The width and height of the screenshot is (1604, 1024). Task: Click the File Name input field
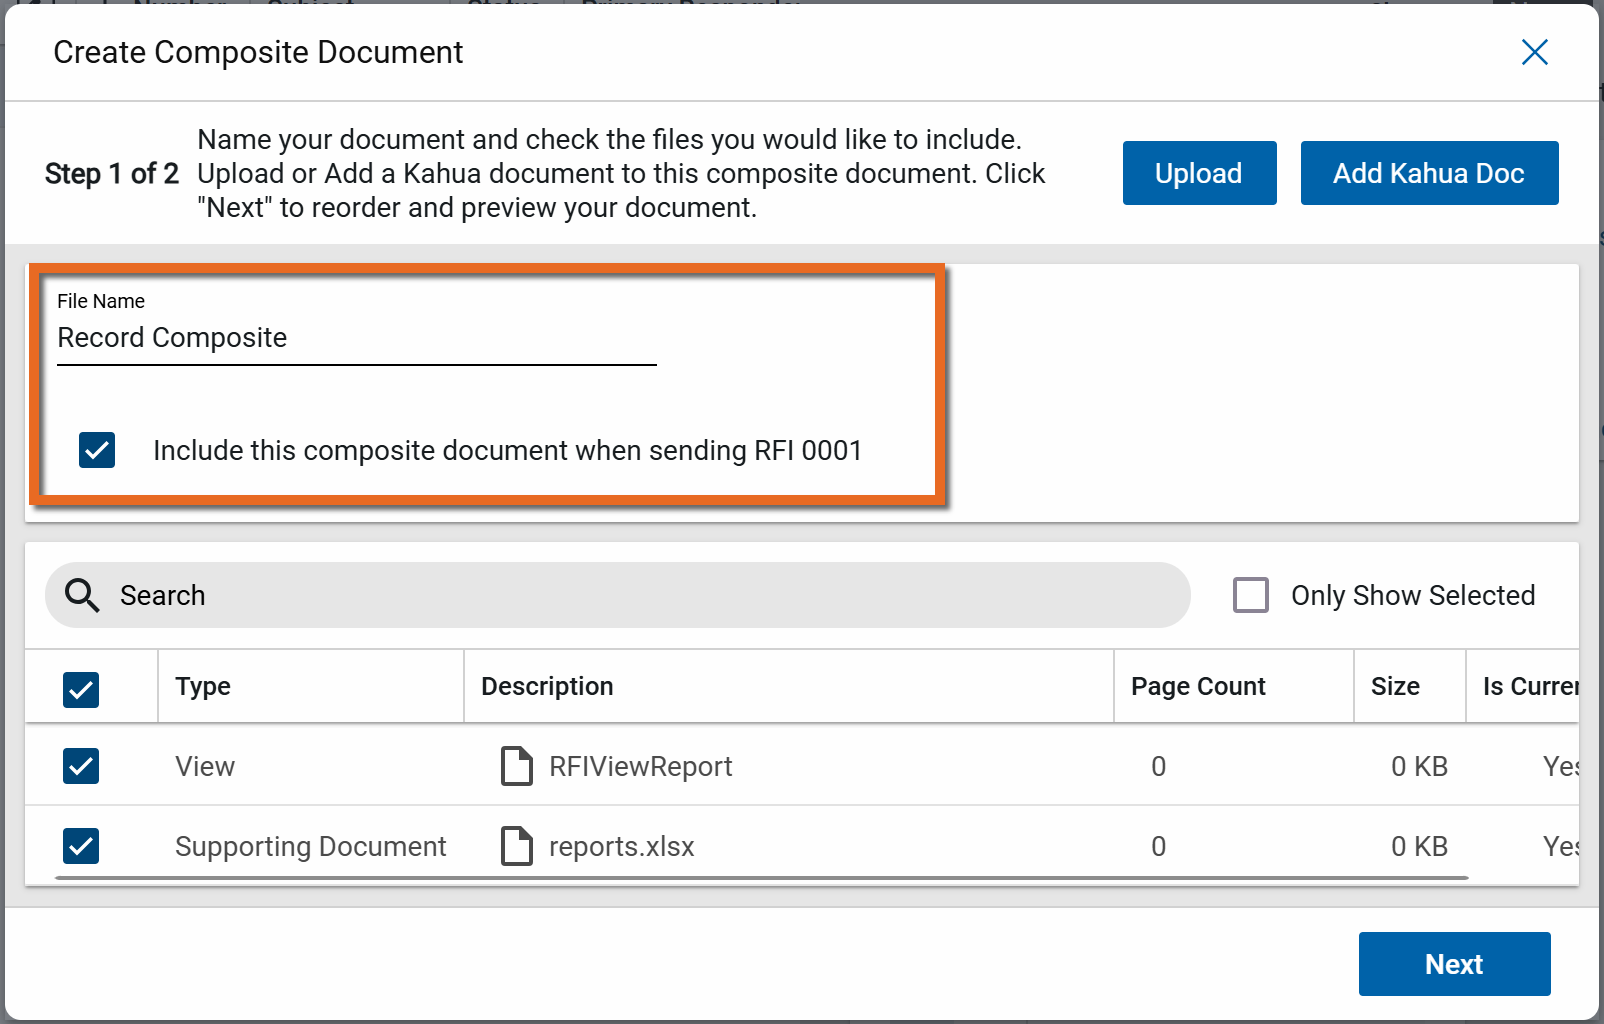coord(356,338)
